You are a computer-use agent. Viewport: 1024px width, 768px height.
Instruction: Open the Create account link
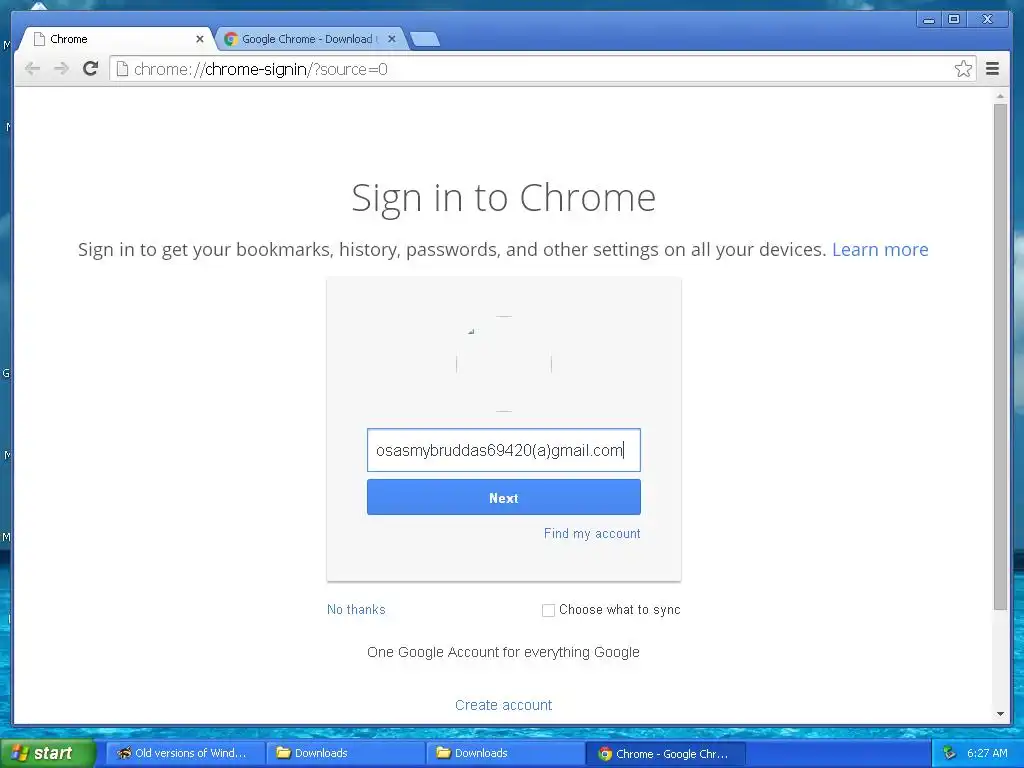[504, 705]
